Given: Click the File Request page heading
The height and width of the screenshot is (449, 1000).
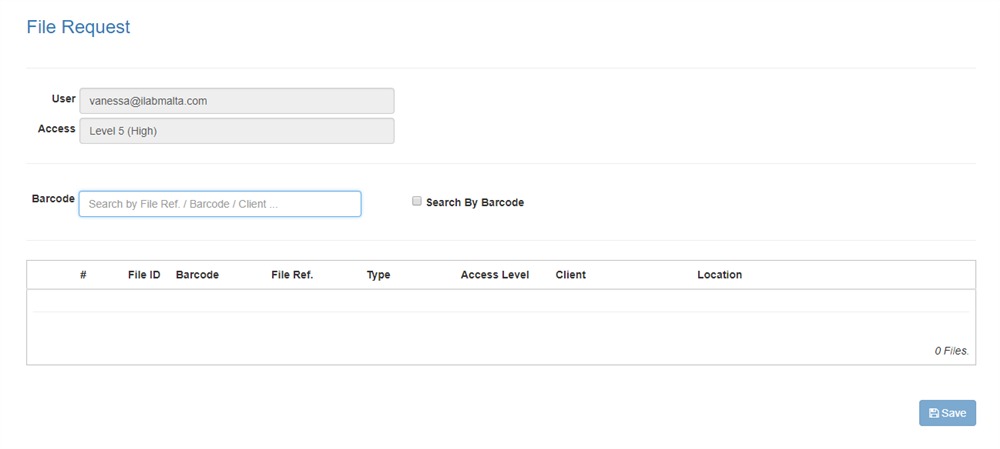Looking at the screenshot, I should (78, 27).
